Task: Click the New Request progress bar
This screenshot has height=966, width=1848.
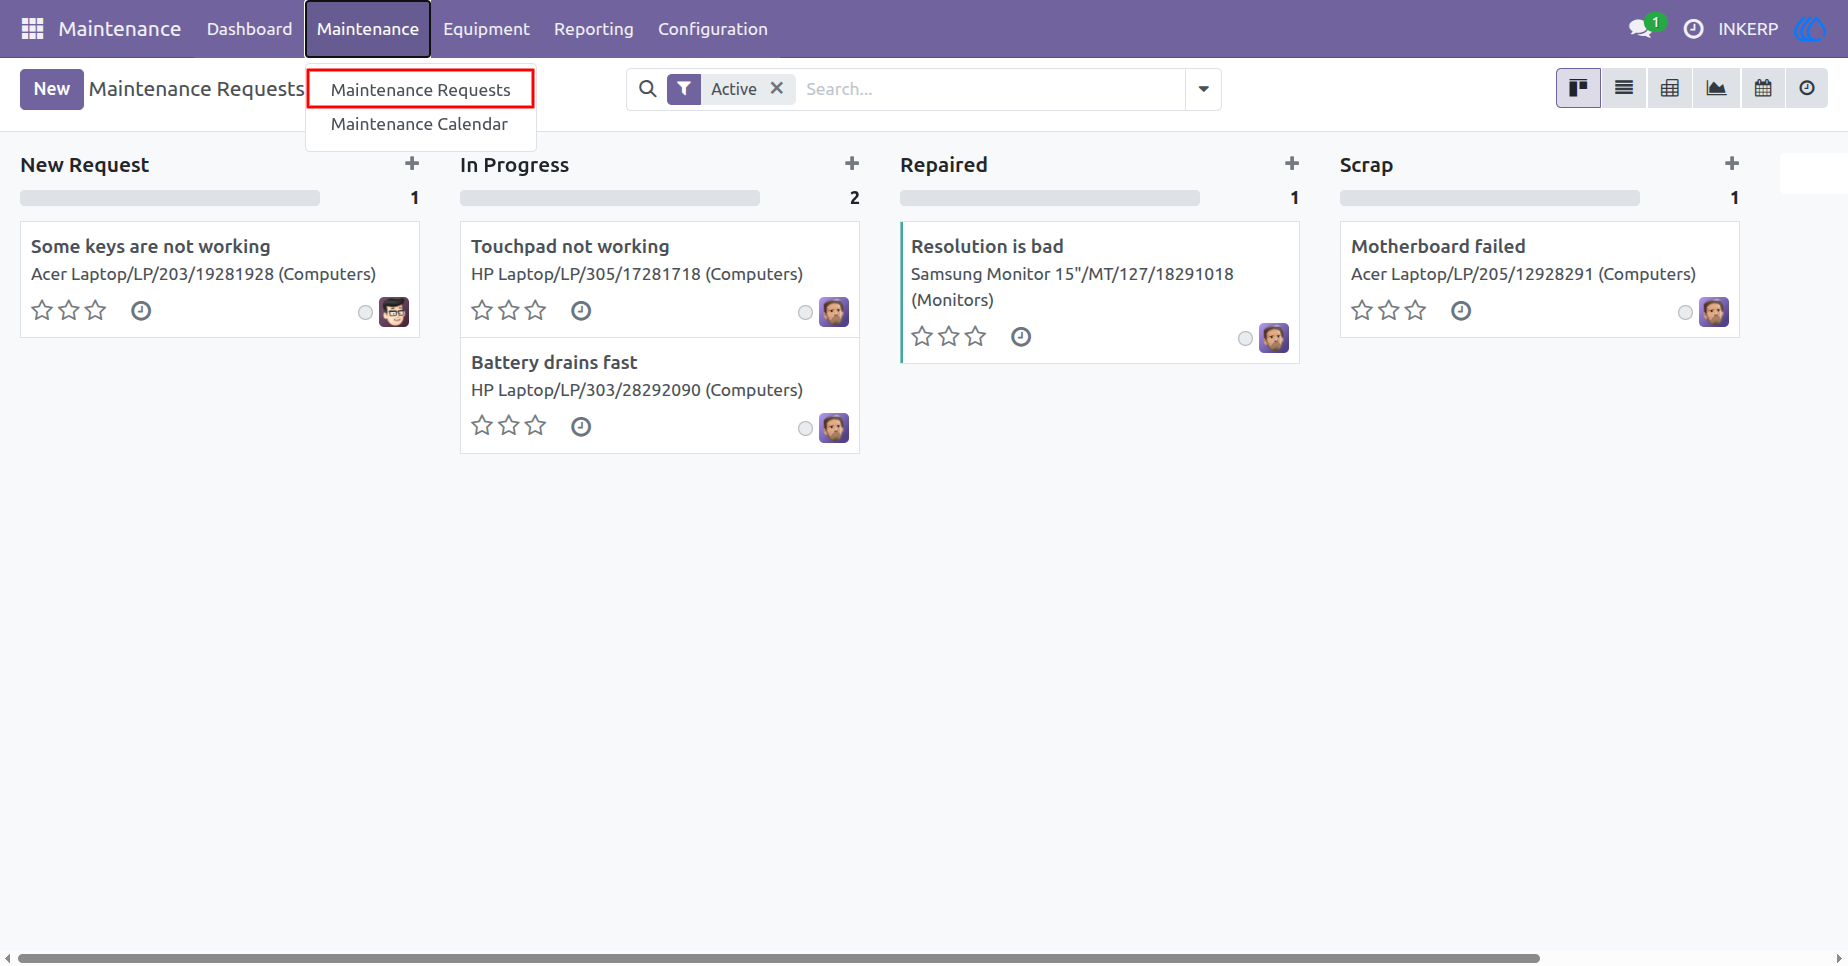Action: 170,198
